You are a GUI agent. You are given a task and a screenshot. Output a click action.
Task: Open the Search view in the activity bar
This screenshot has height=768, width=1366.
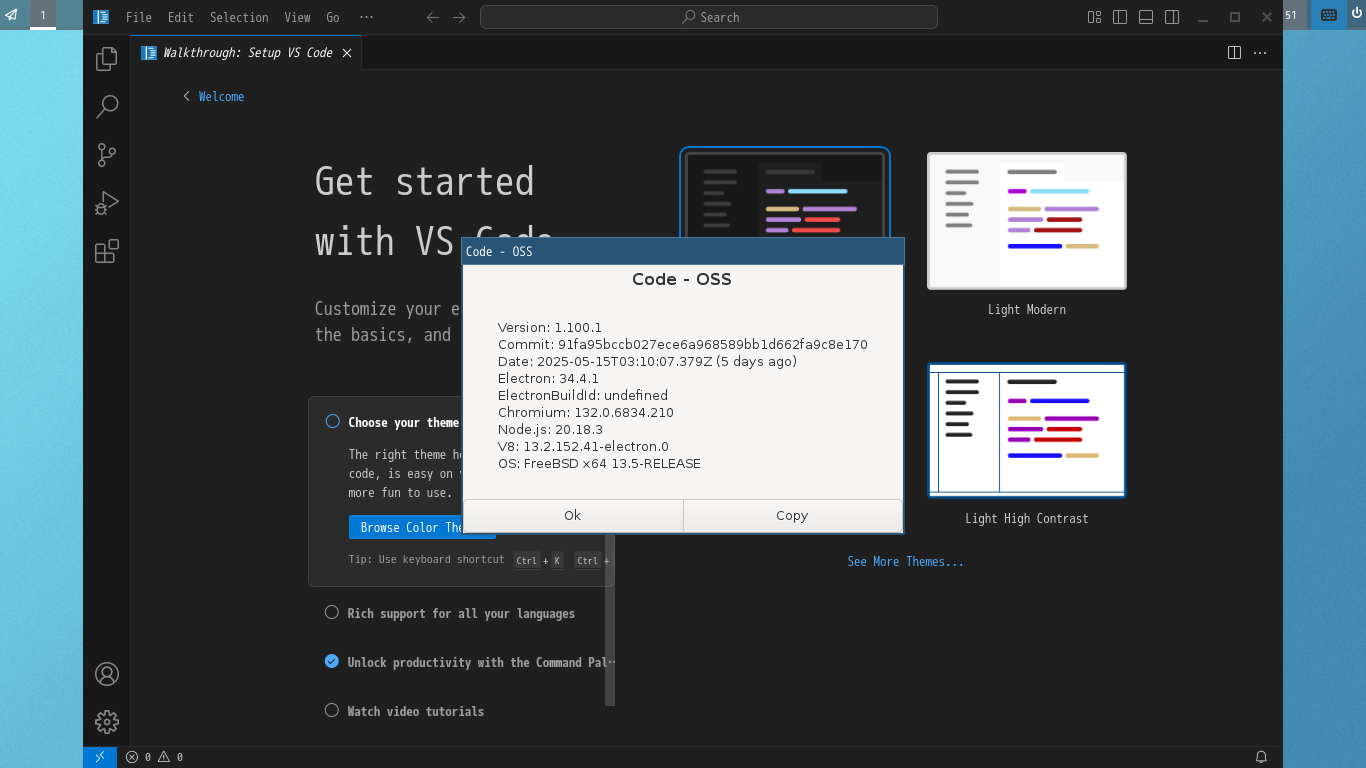(x=107, y=107)
